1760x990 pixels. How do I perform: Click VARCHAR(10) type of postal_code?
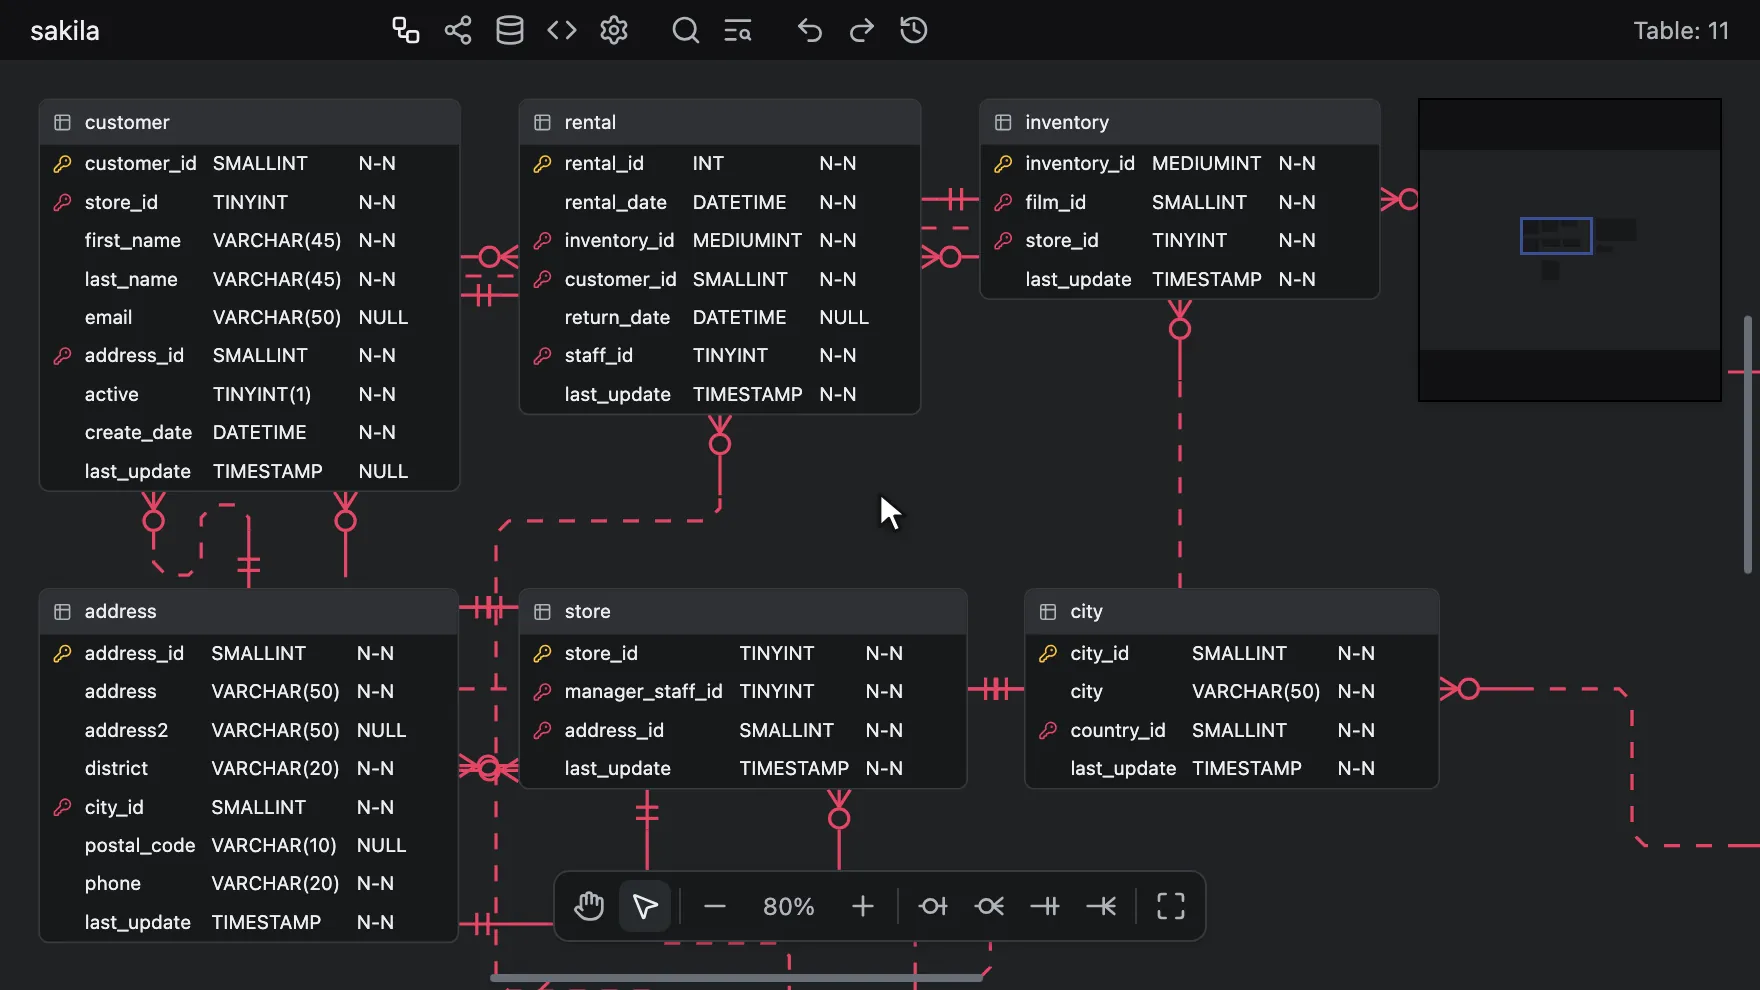tap(274, 845)
